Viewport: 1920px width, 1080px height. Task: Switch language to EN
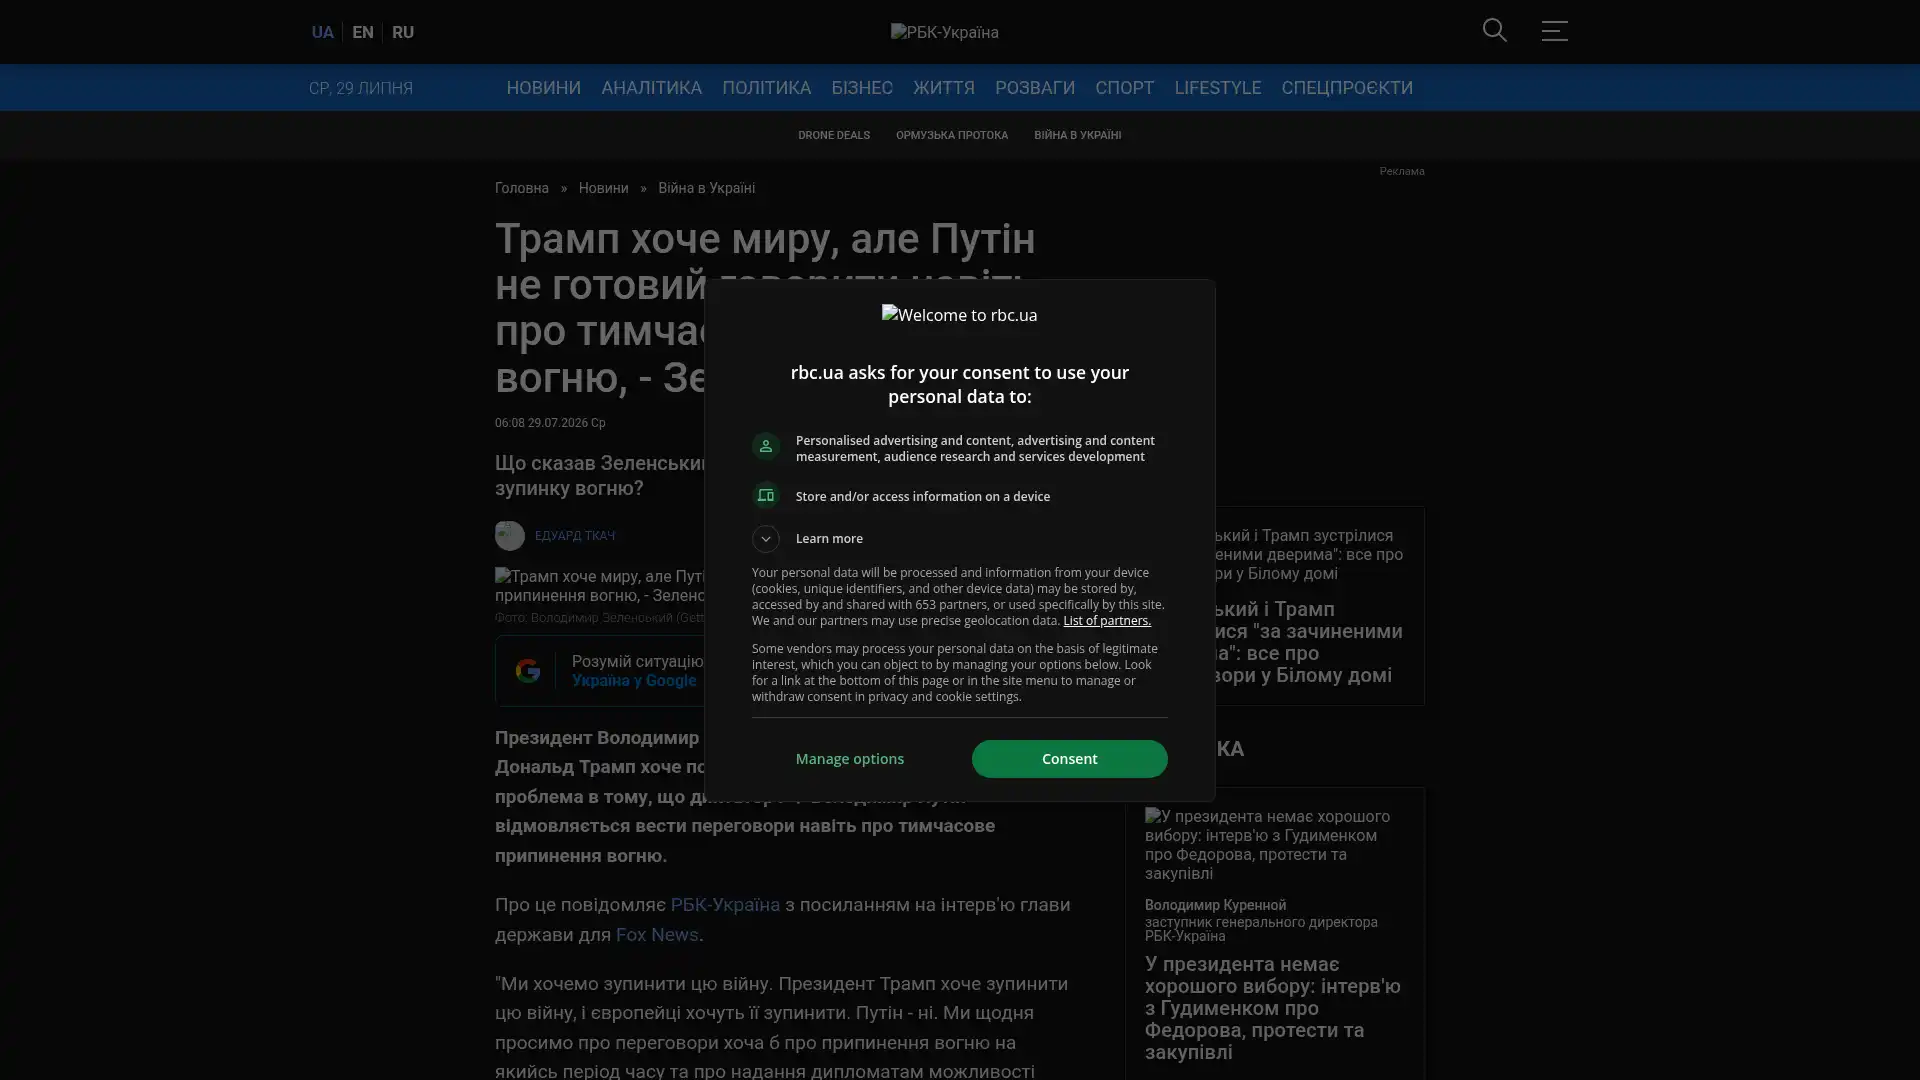point(363,32)
